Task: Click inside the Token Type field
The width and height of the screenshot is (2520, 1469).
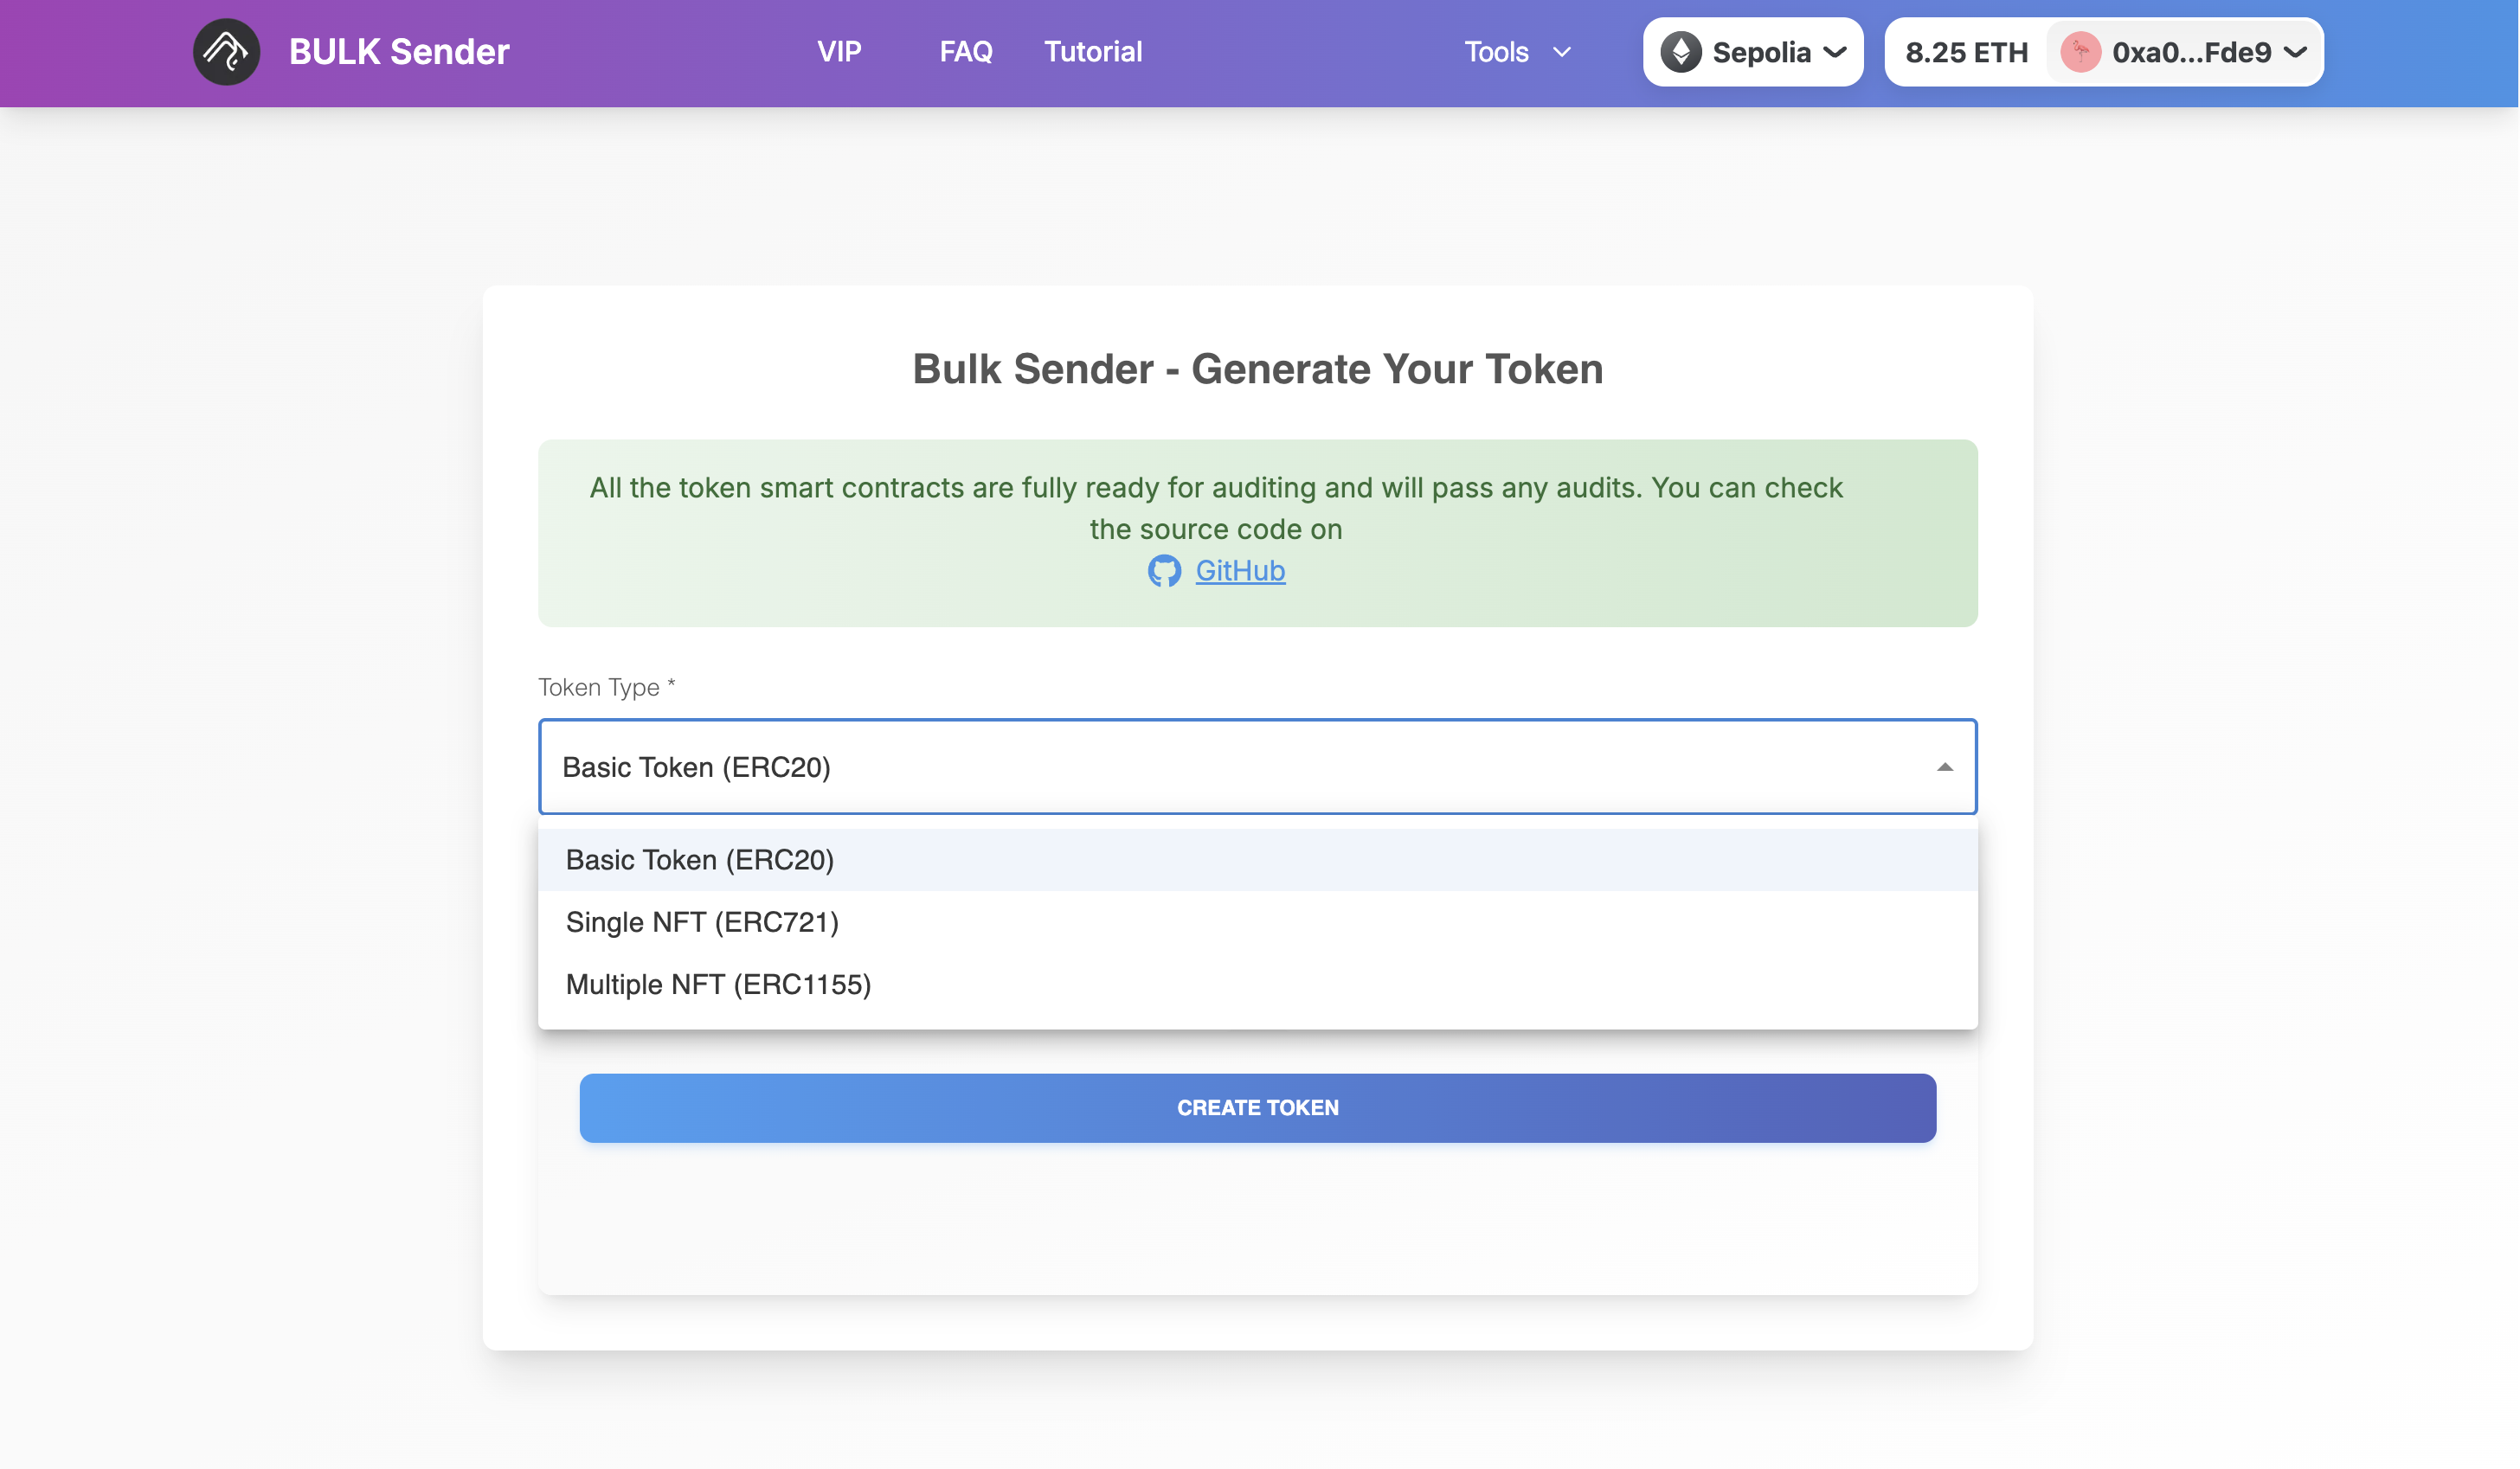Action: pyautogui.click(x=1100, y=767)
